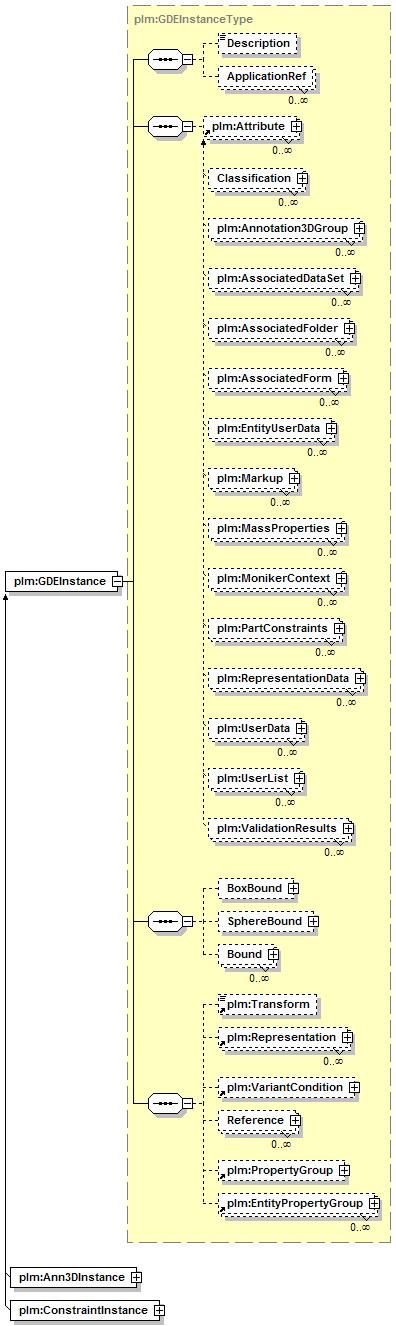Collapse the plm:GDEInstance node
This screenshot has height=1326, width=396.
point(117,581)
